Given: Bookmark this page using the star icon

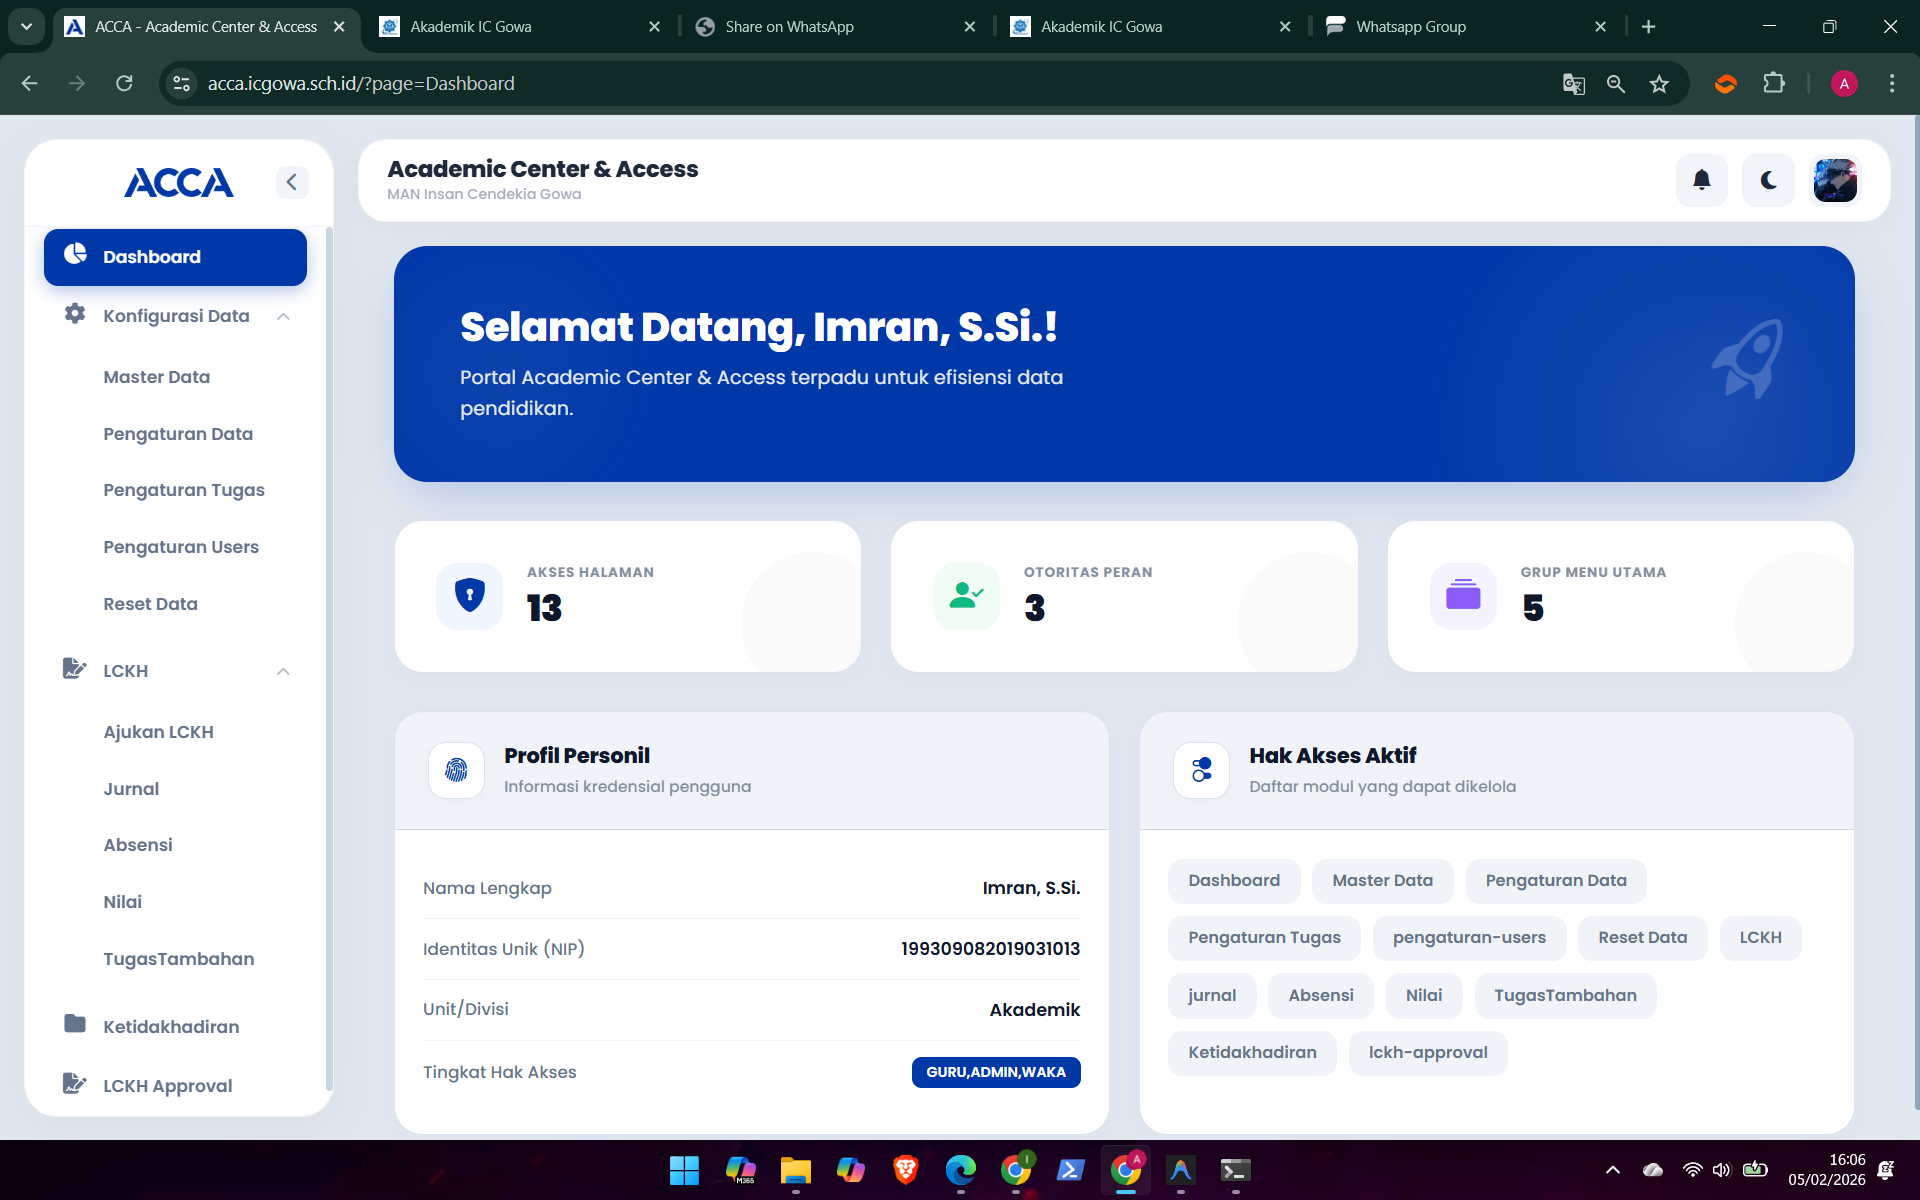Looking at the screenshot, I should pyautogui.click(x=1659, y=84).
